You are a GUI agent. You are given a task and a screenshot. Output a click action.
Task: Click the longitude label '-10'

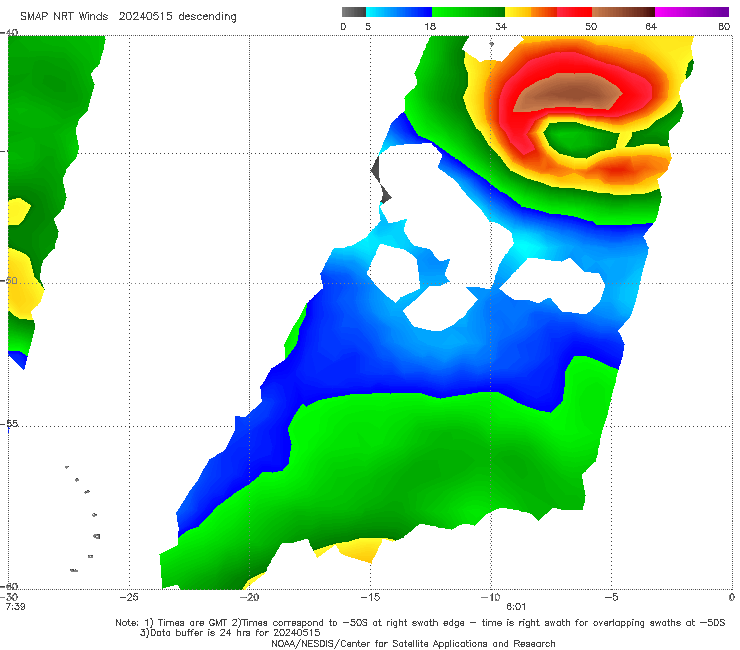(490, 597)
